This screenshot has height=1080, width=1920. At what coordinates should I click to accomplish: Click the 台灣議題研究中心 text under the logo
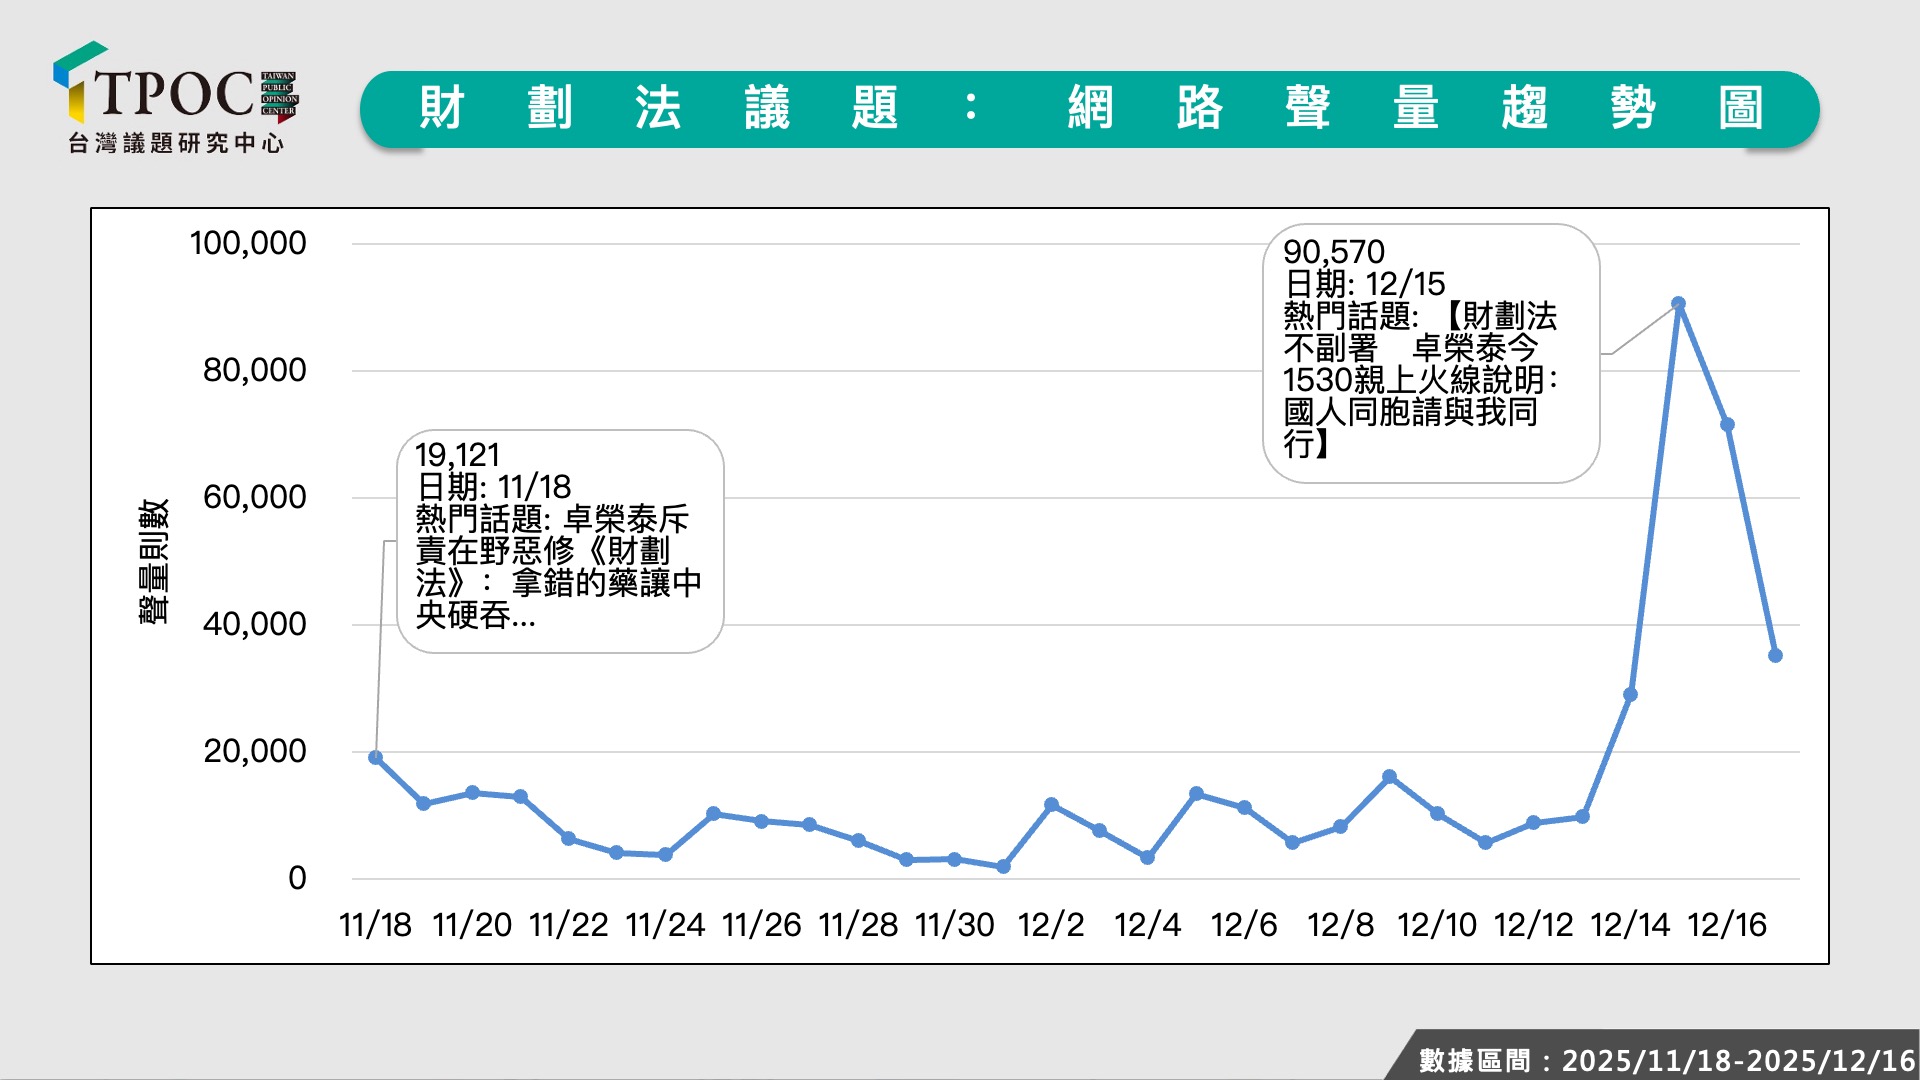click(x=176, y=144)
